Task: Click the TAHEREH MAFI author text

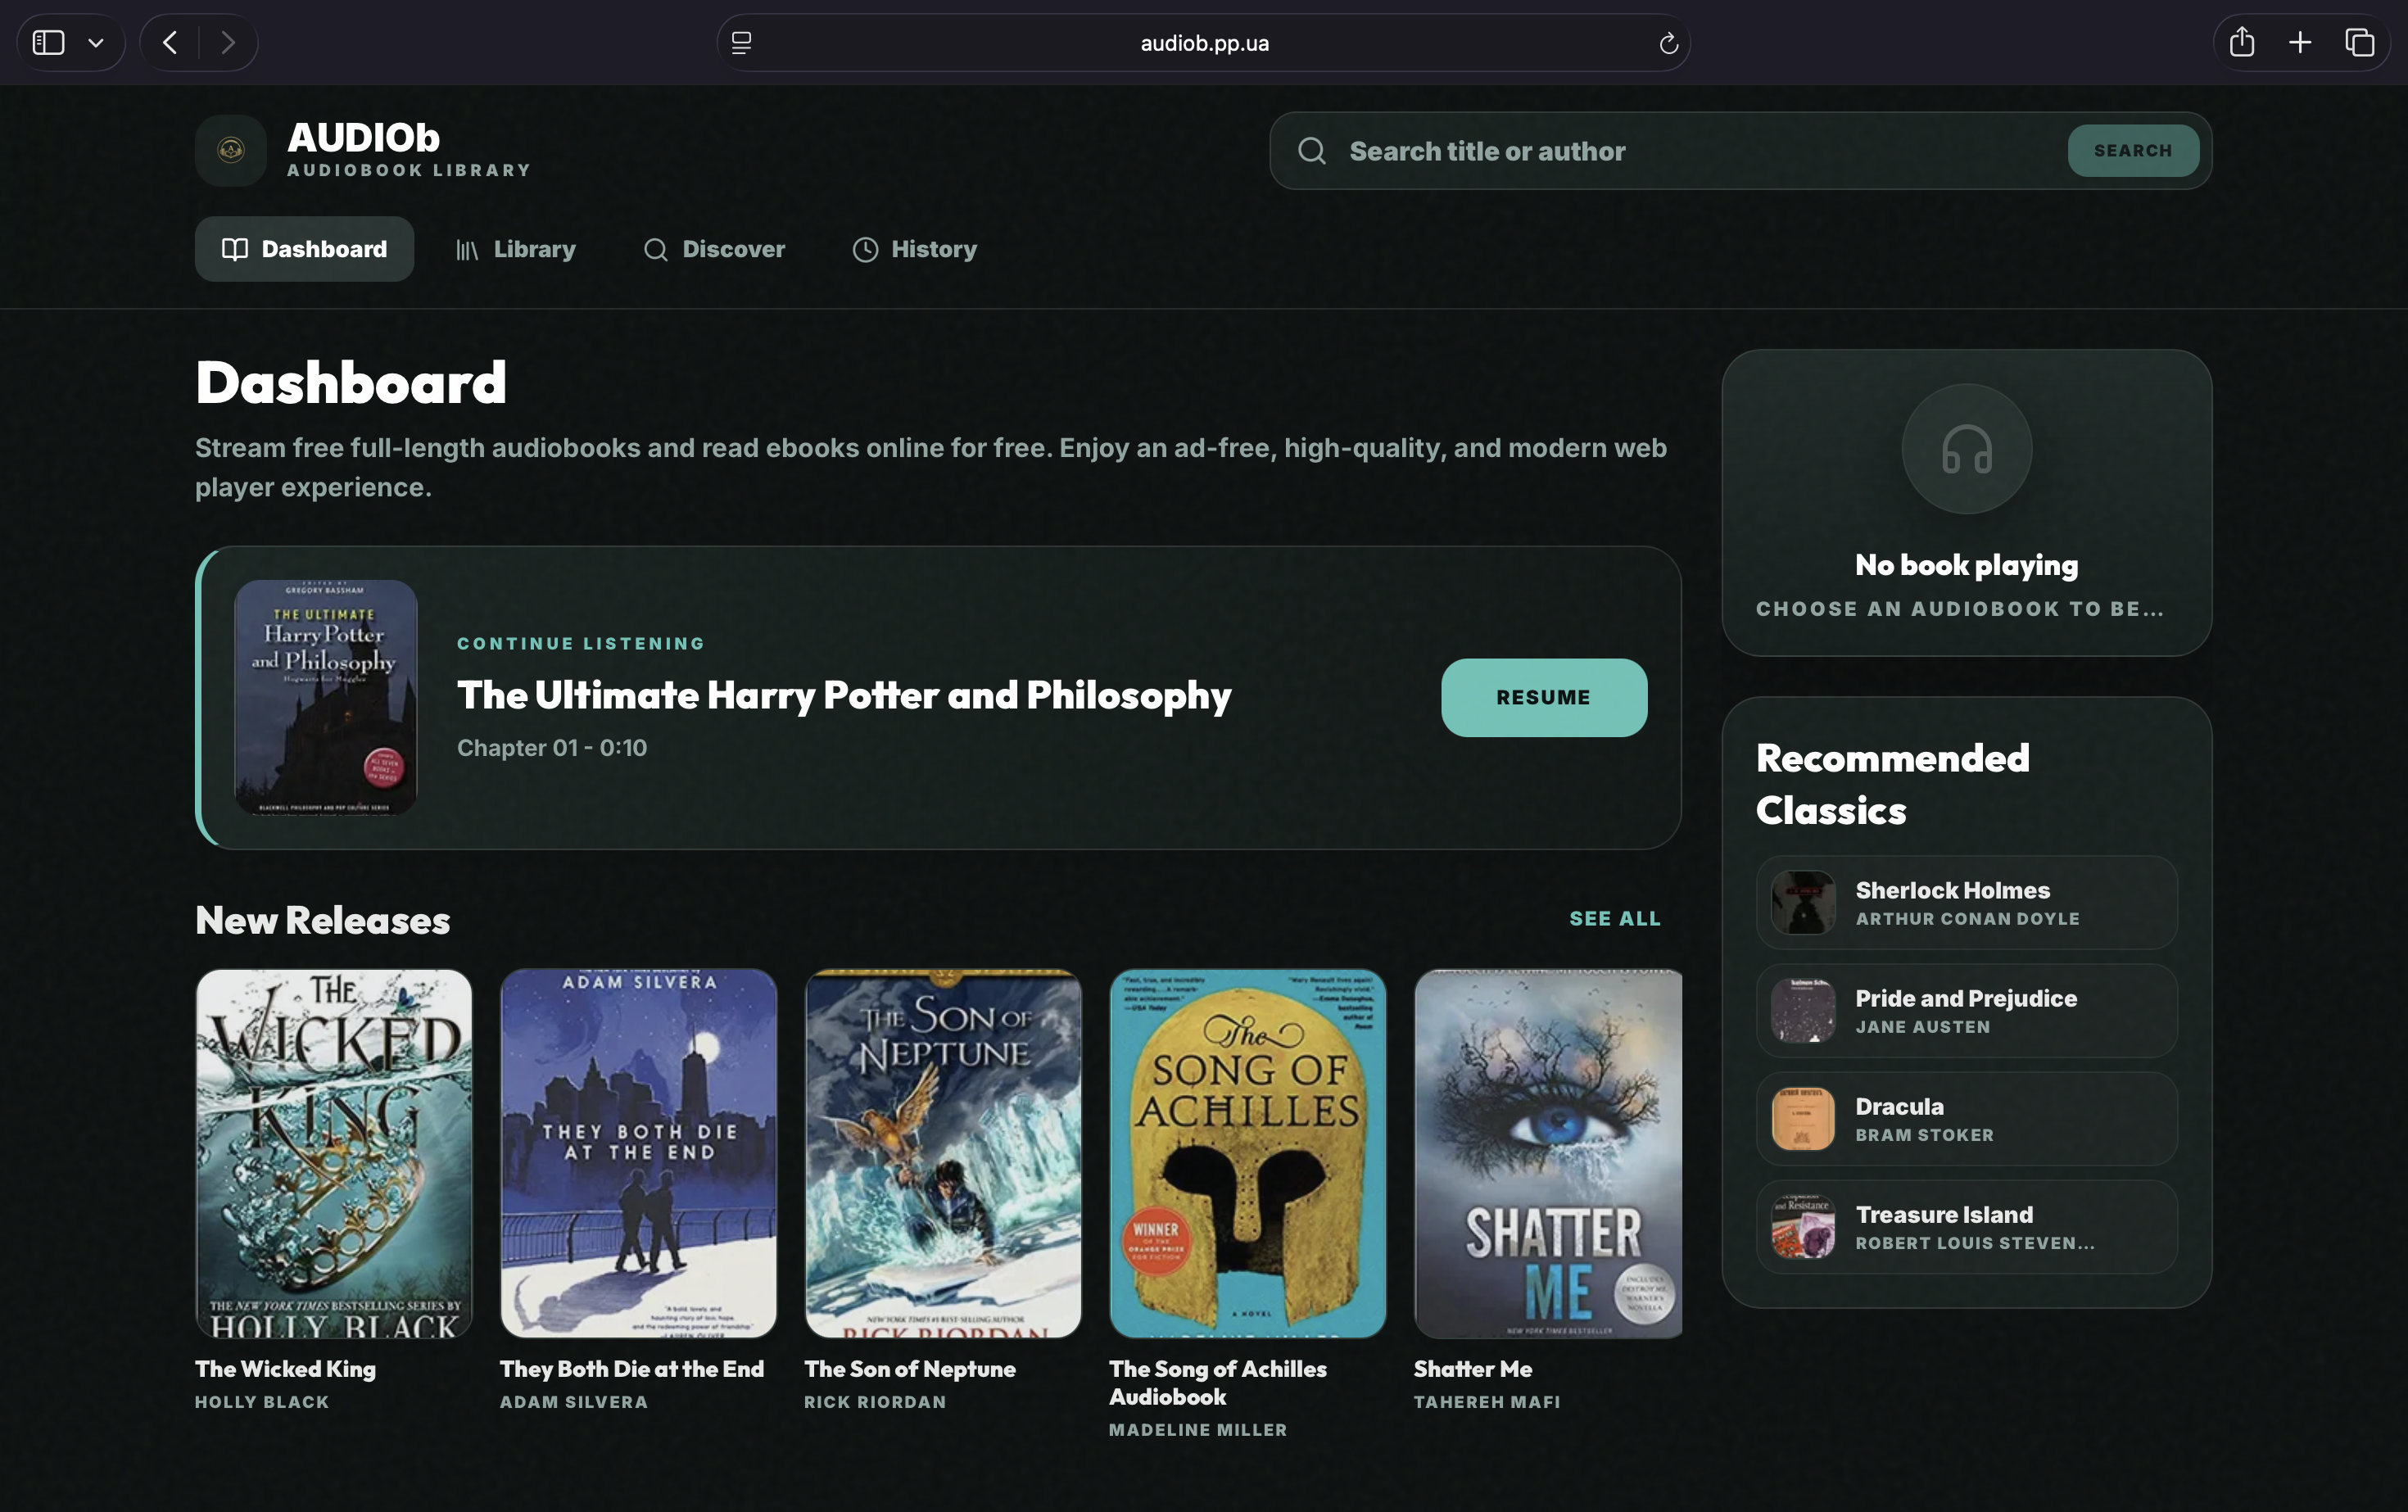Action: click(x=1487, y=1402)
